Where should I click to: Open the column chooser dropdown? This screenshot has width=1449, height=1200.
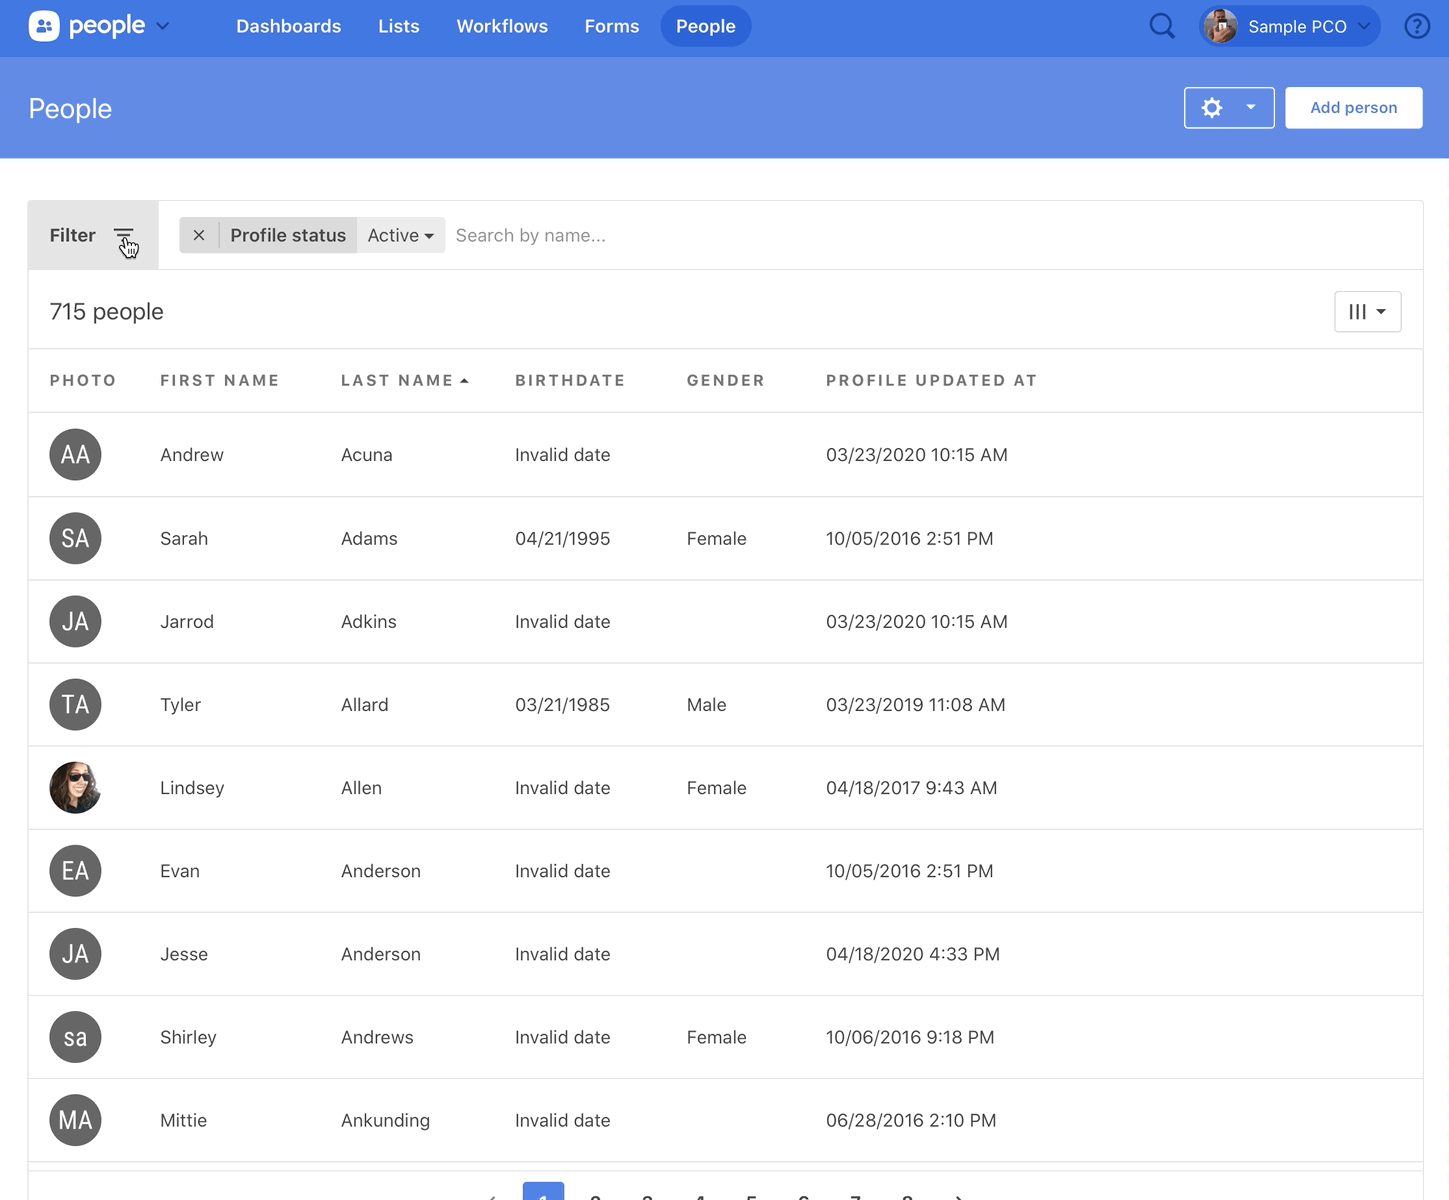(1367, 312)
